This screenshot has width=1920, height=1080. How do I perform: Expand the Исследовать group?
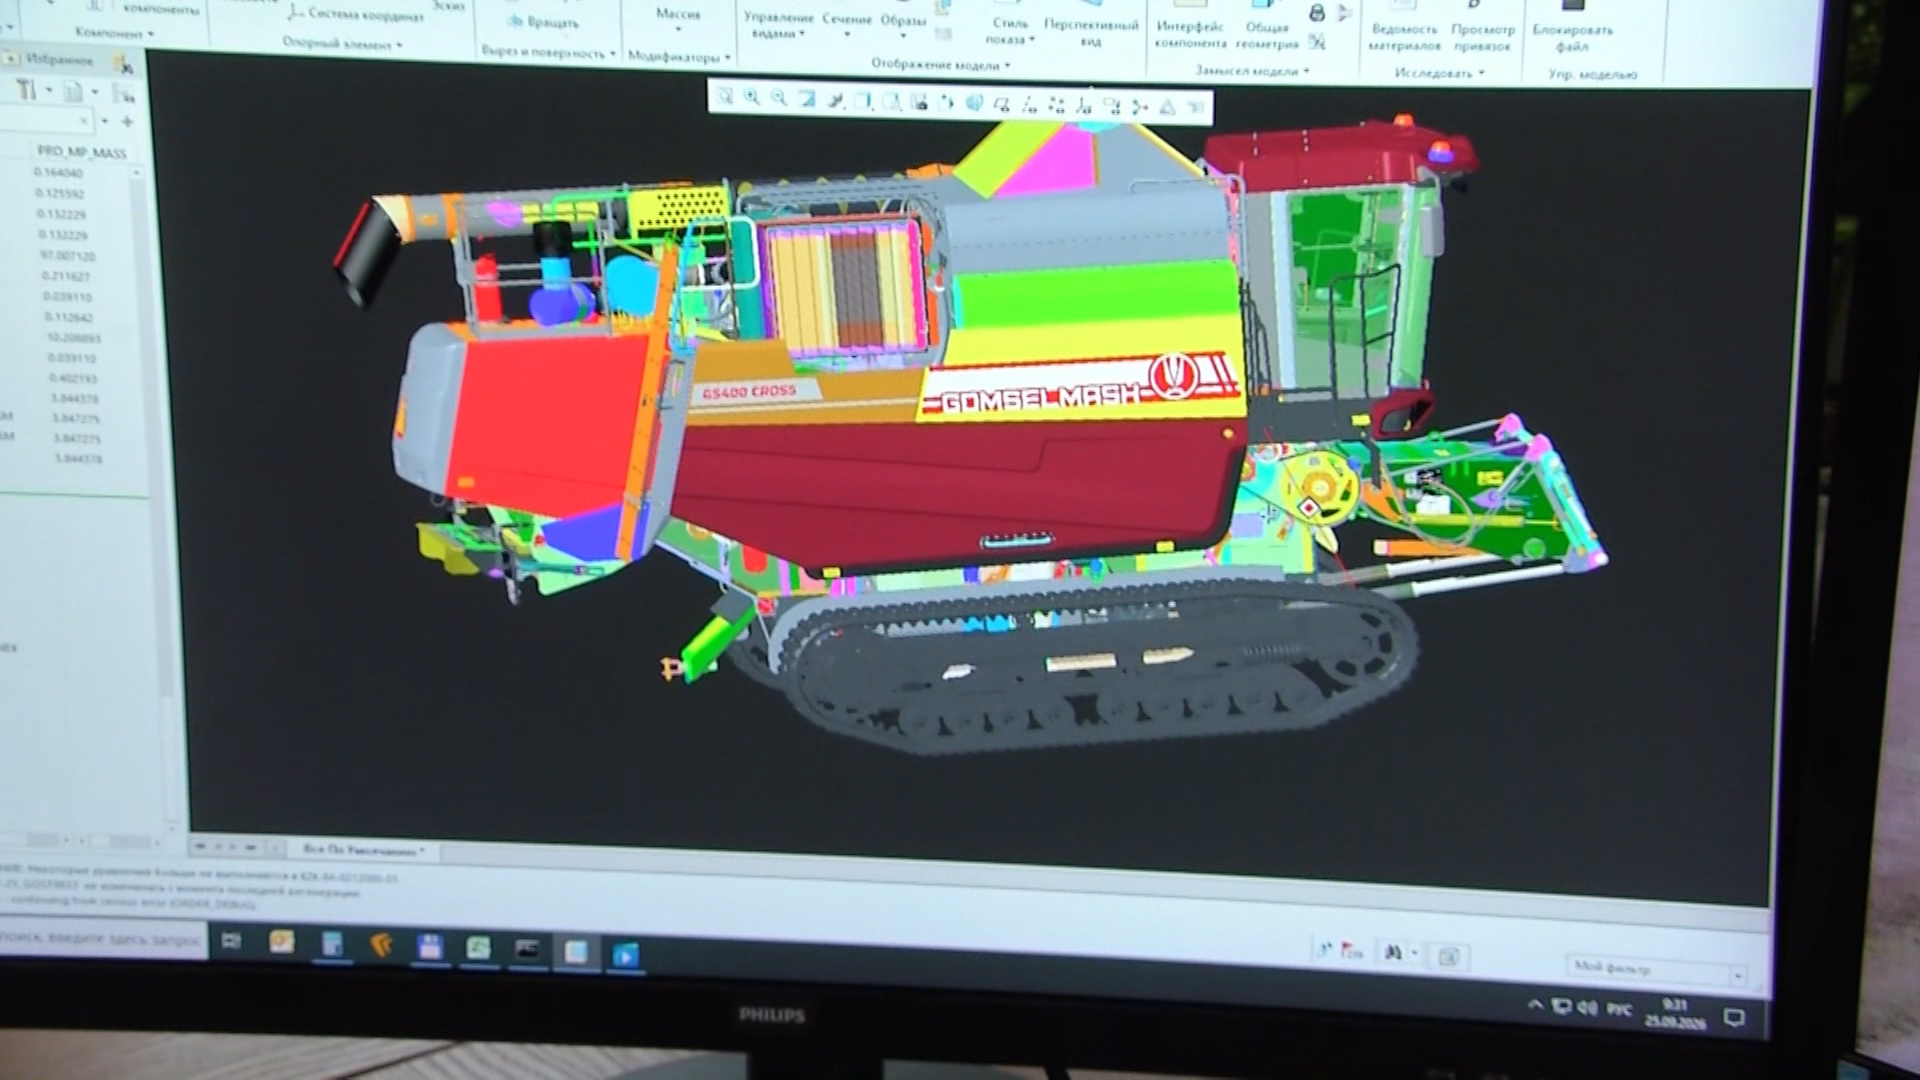(x=1439, y=73)
